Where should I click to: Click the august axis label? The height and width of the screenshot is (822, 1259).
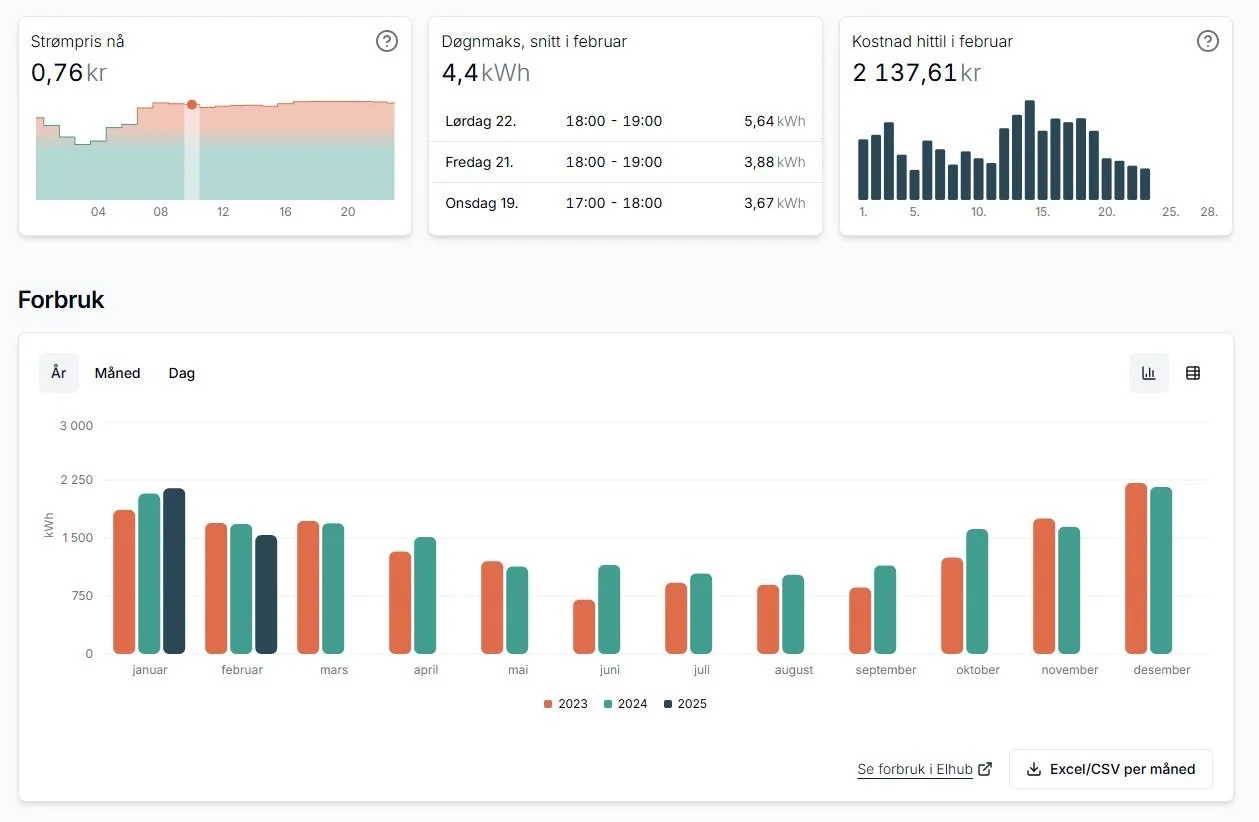[x=794, y=670]
